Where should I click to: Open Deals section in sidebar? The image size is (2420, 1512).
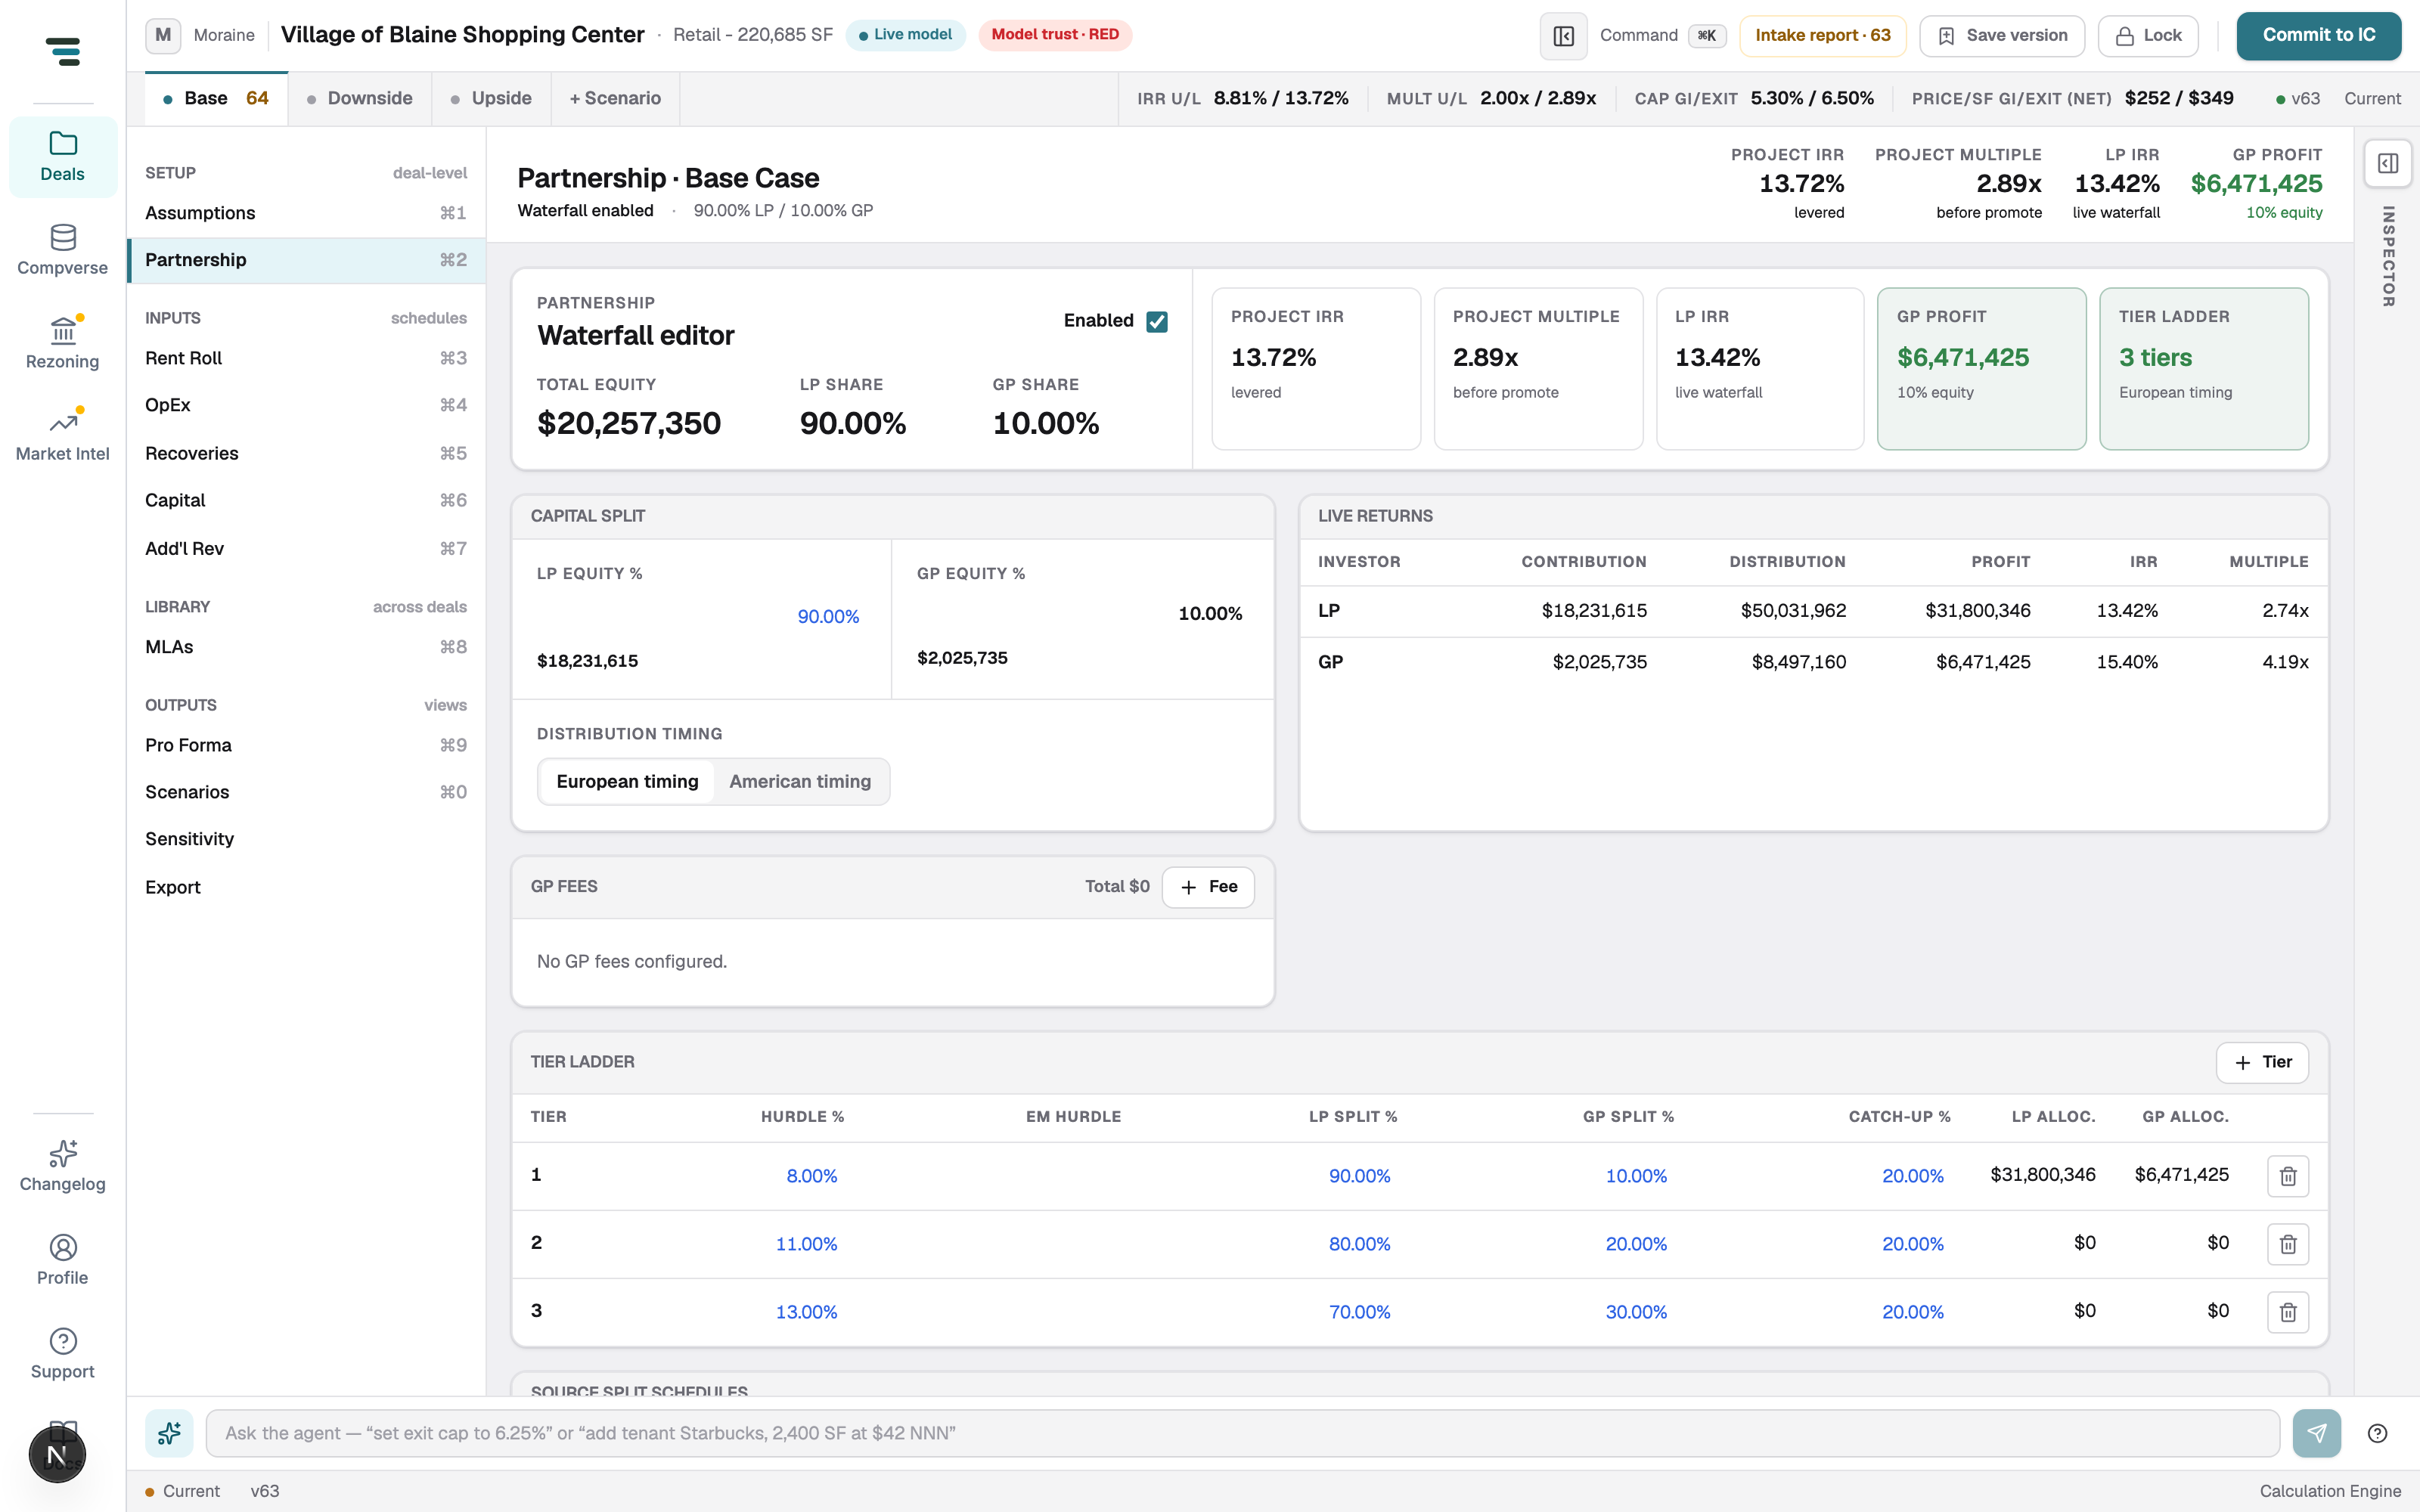tap(63, 157)
